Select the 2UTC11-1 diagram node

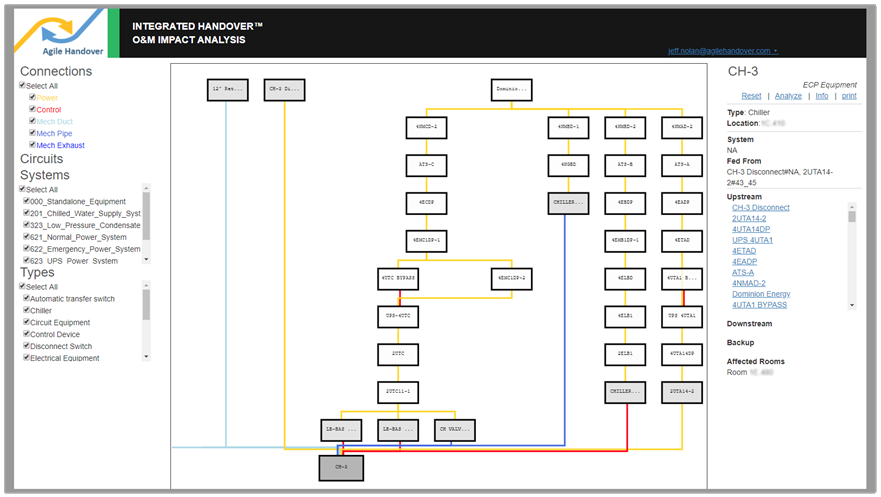(x=398, y=393)
